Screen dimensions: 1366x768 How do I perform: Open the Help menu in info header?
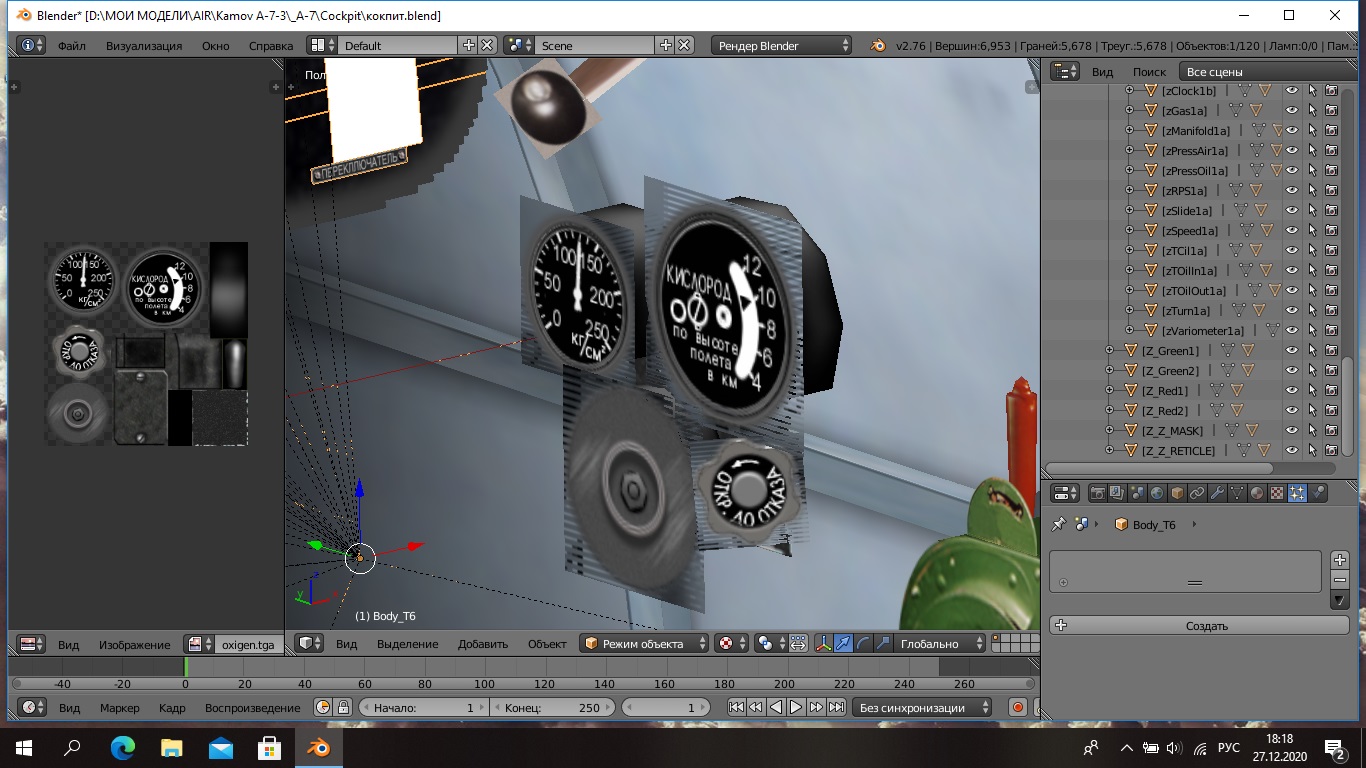[x=271, y=45]
